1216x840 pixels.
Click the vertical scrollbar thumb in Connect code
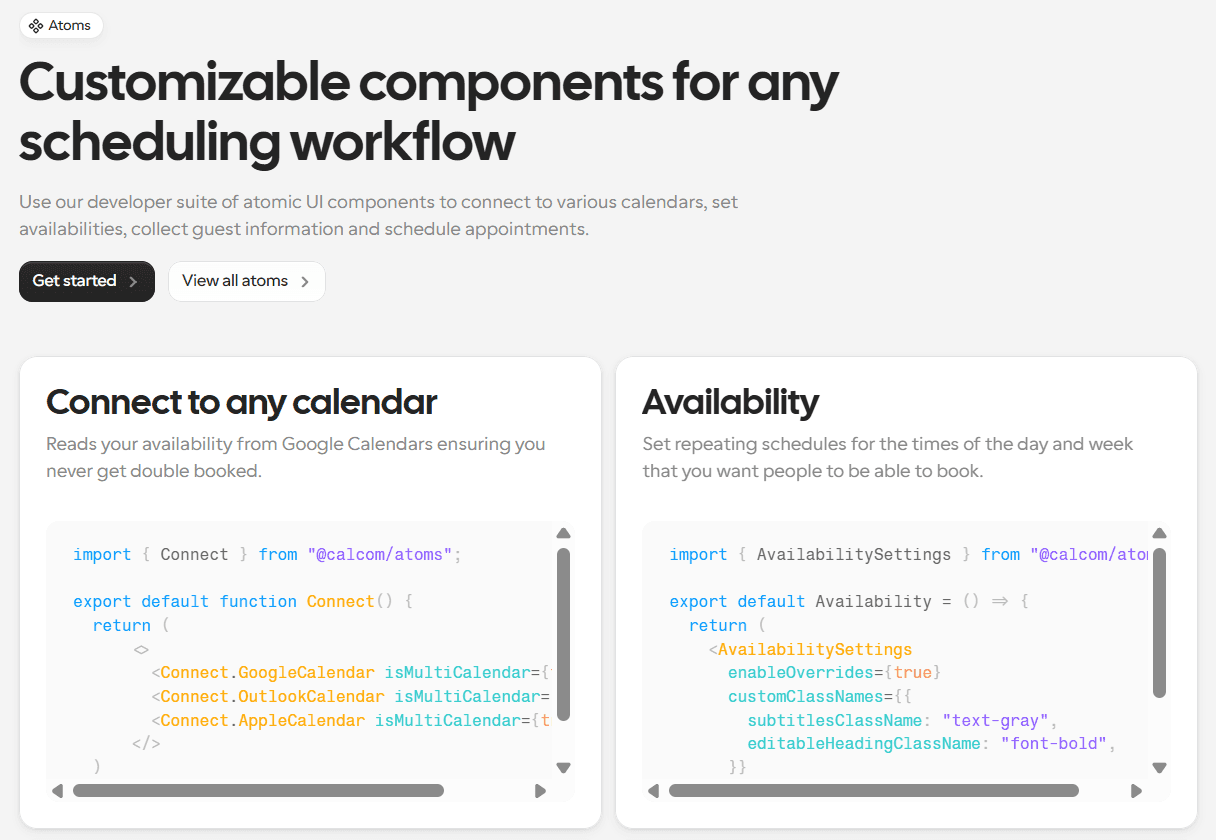[563, 634]
